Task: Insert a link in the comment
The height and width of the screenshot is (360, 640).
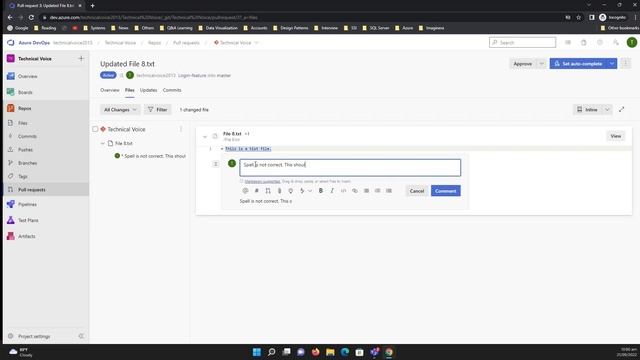Action: point(355,191)
